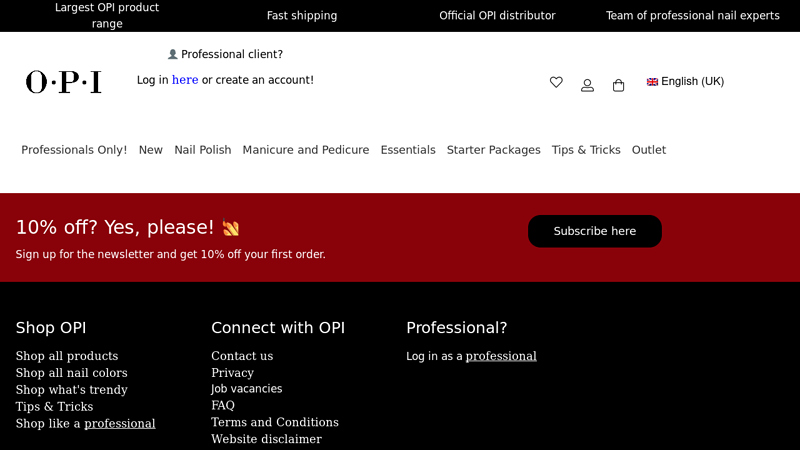This screenshot has height=450, width=800.
Task: Open the Professionals Only! menu
Action: click(x=74, y=150)
